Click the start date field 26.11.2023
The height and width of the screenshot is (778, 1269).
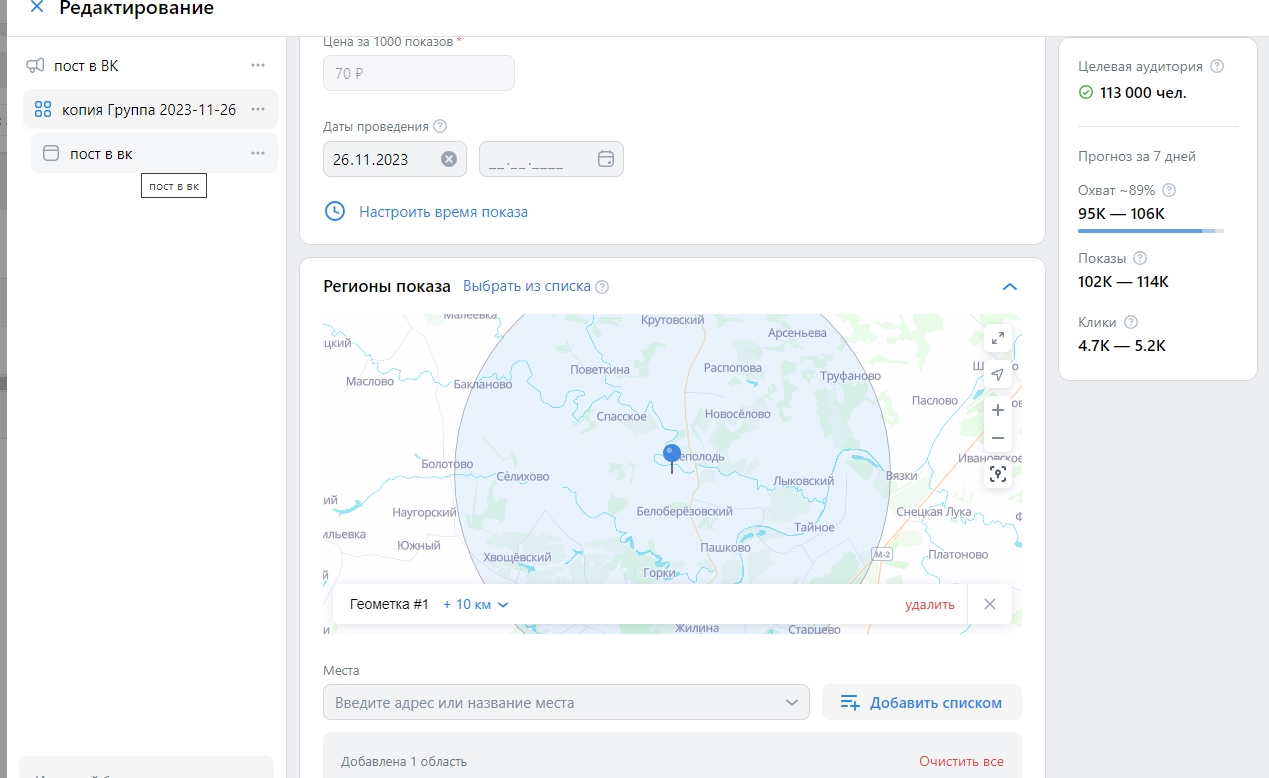[395, 159]
